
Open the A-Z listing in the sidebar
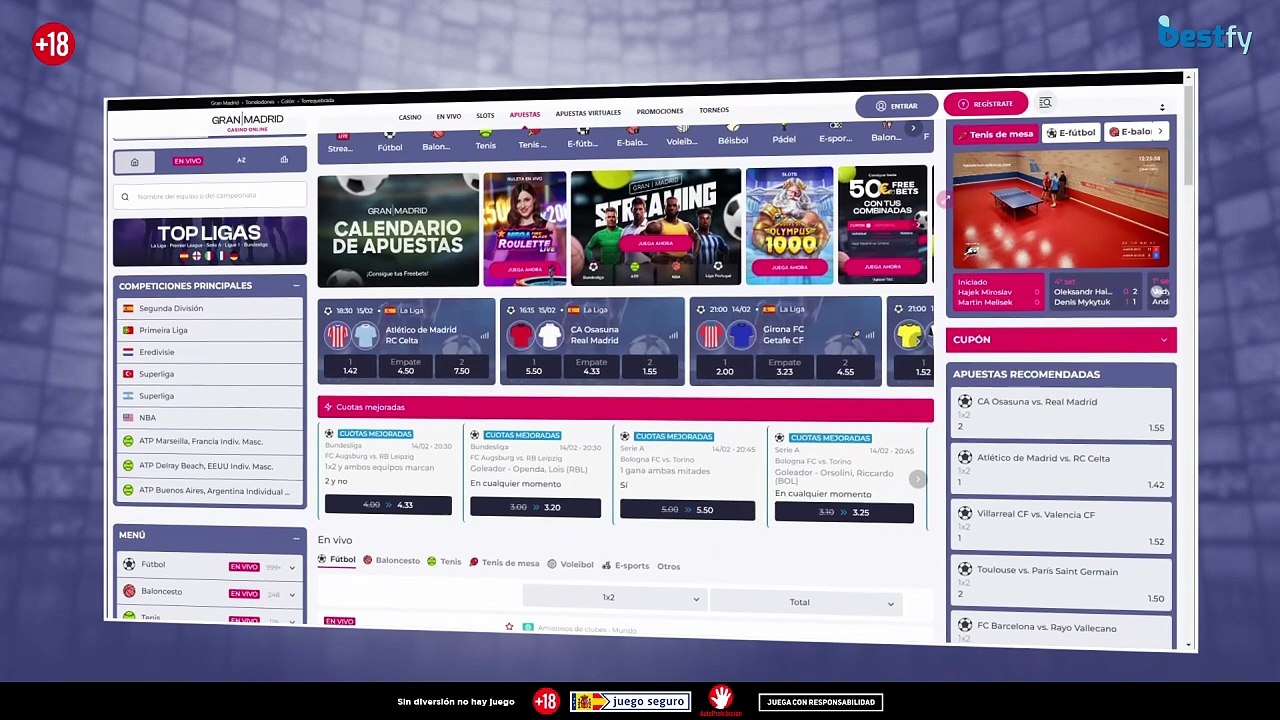(x=241, y=160)
